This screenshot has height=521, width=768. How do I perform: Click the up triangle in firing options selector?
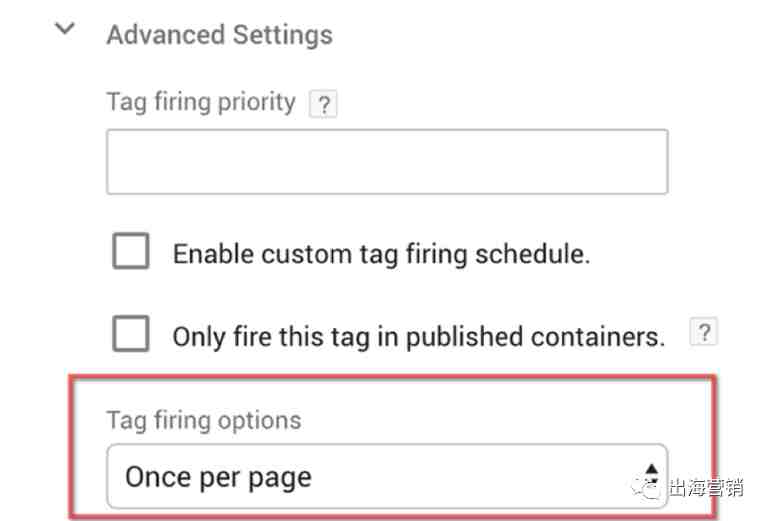pos(651,467)
